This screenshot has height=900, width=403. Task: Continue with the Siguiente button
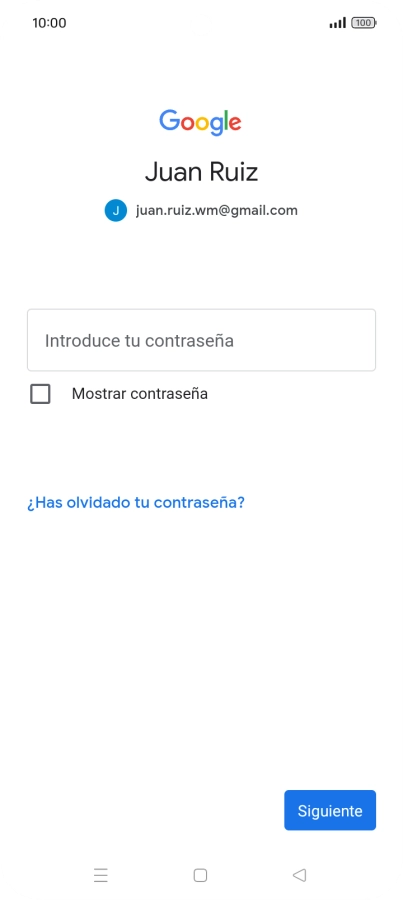[330, 810]
